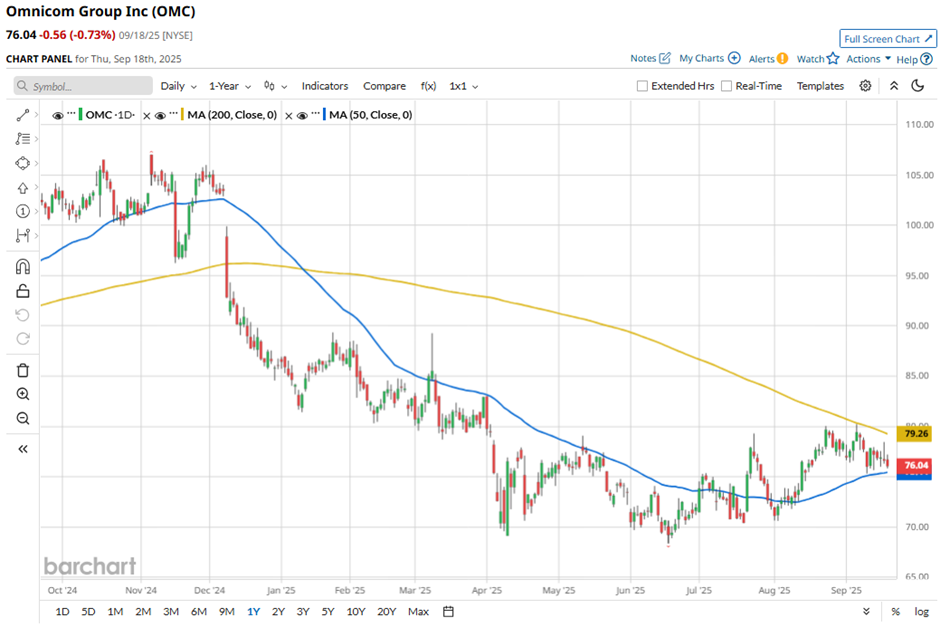Click the Symbol search field
The height and width of the screenshot is (627, 940).
(85, 86)
